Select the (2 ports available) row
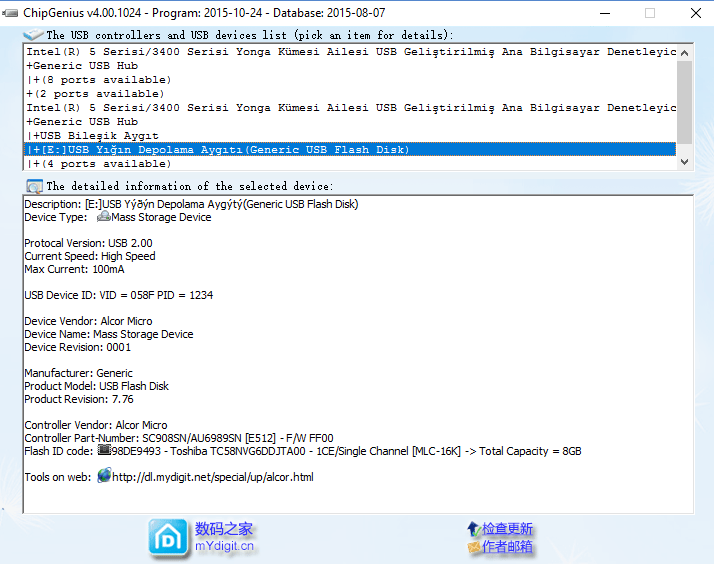The height and width of the screenshot is (564, 714). (x=350, y=94)
